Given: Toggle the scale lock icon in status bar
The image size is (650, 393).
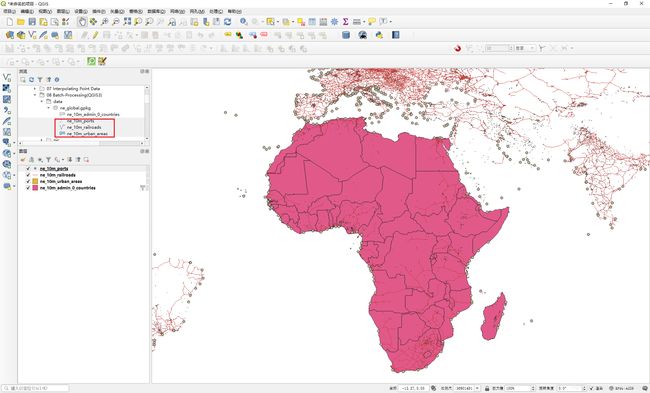Looking at the screenshot, I should tap(487, 388).
